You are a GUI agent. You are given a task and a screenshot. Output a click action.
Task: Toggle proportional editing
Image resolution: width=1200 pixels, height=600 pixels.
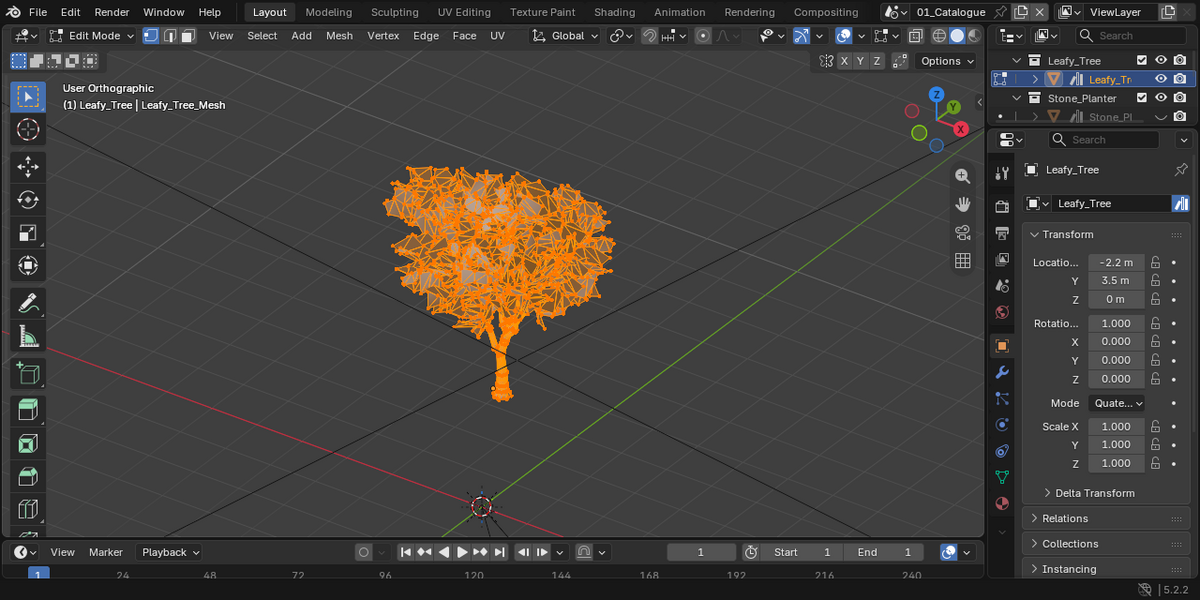tap(703, 35)
